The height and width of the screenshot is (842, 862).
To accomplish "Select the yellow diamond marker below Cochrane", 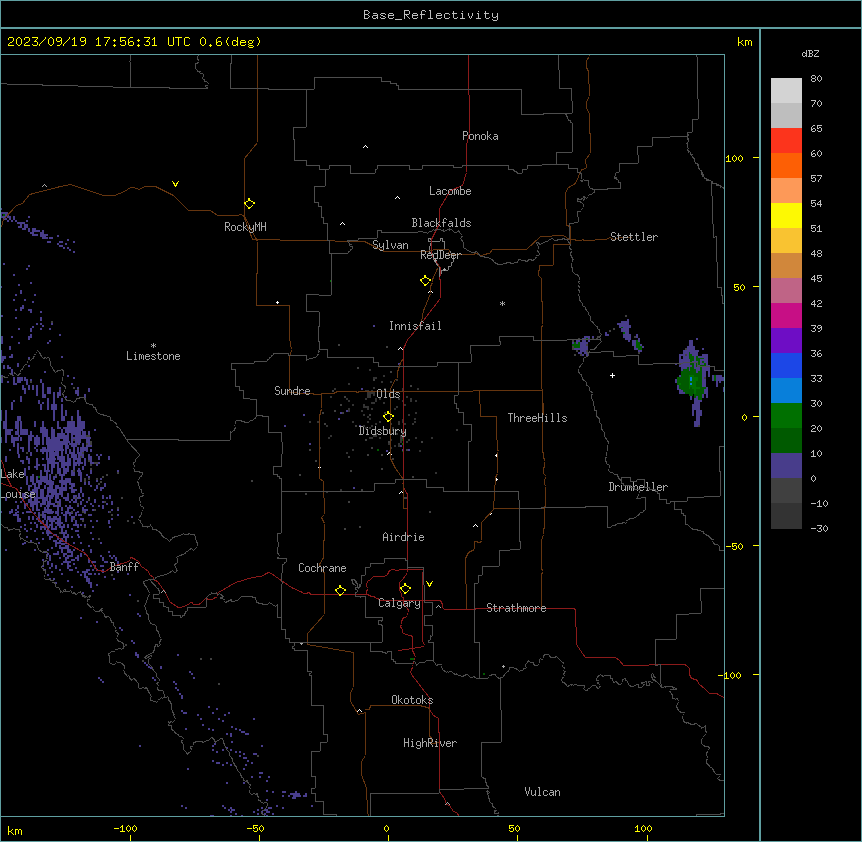I will 340,590.
